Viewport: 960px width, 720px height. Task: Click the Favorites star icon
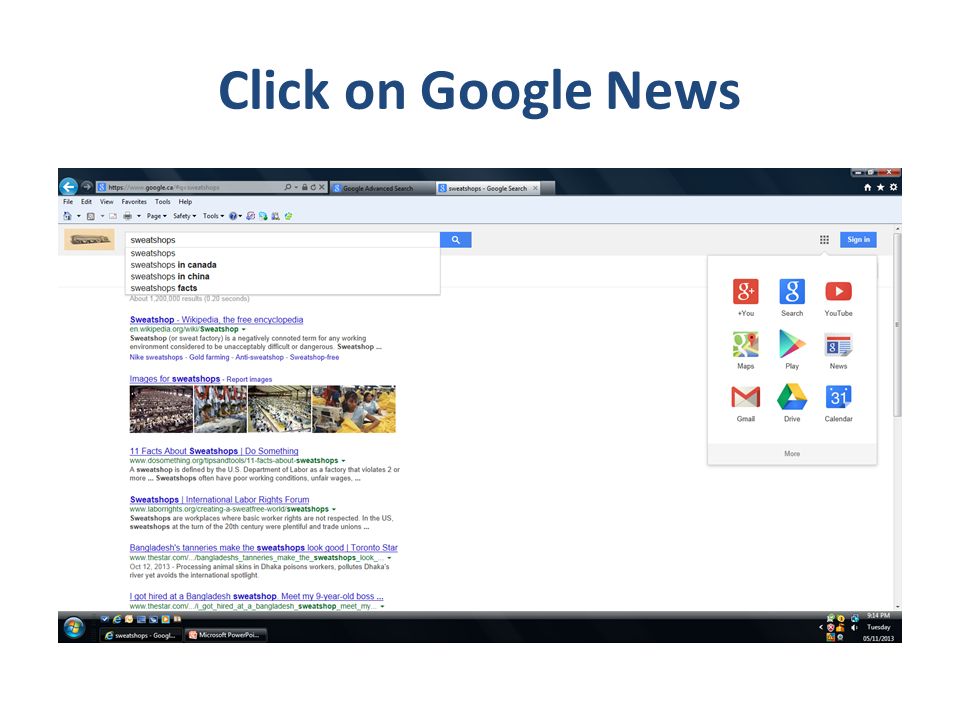(x=880, y=187)
